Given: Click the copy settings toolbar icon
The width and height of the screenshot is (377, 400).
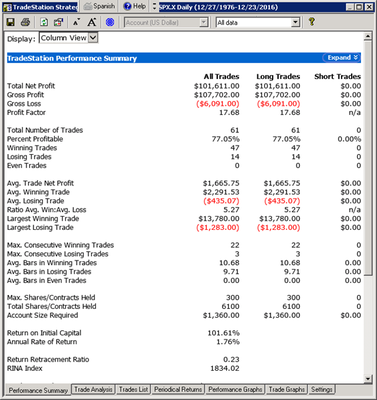Looking at the screenshot, I should 59,22.
